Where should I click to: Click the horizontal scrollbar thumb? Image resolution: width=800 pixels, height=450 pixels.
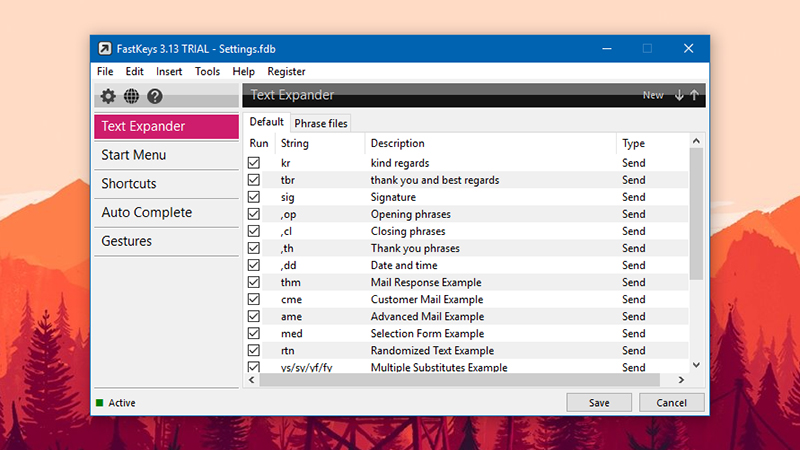tap(460, 380)
